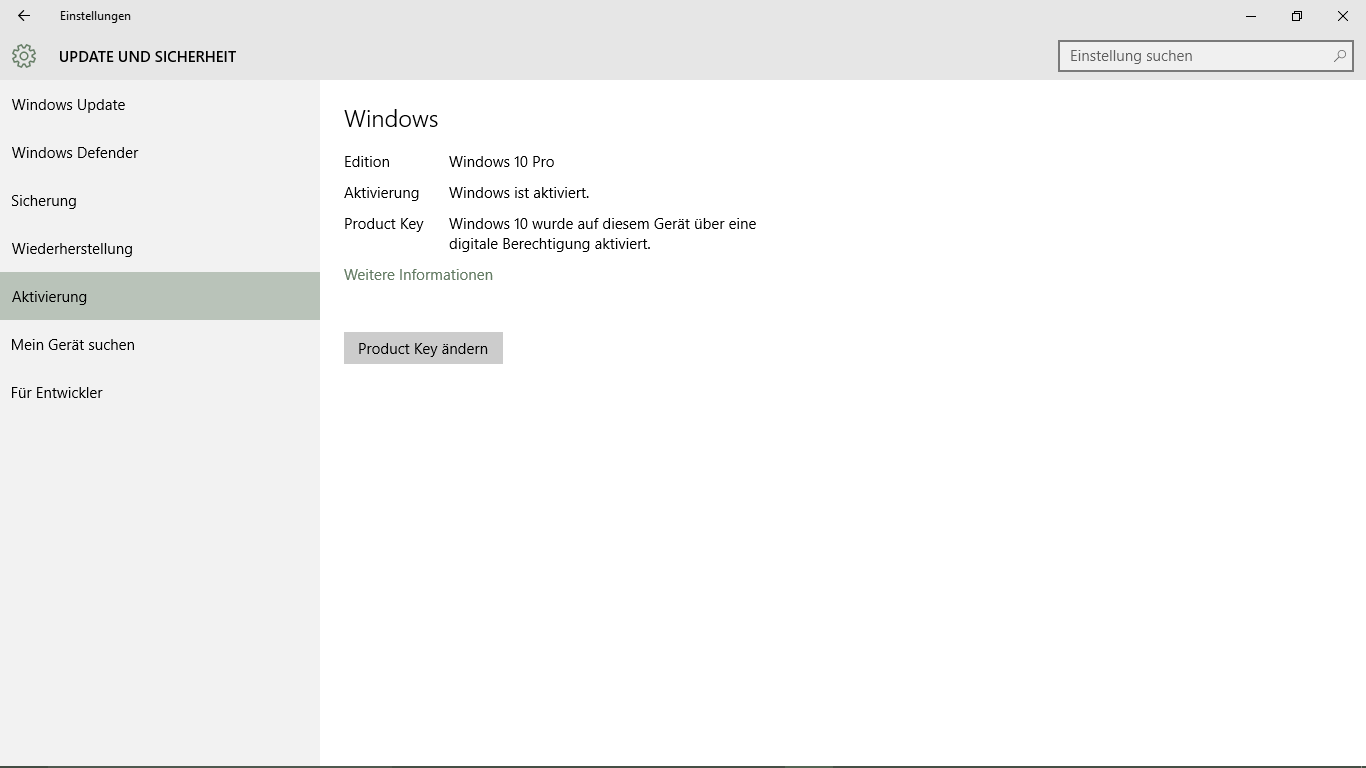Restore down the Einstellungen window
1366x768 pixels.
1297,16
